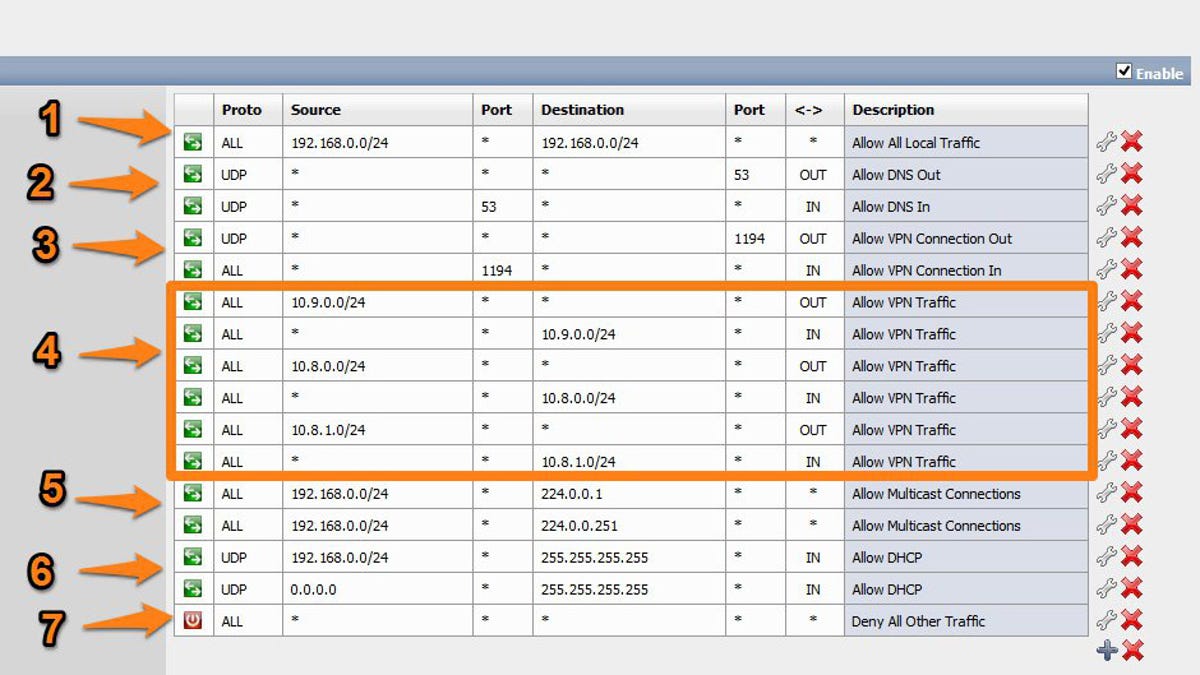Toggle status icon of 10.9.0.0/24 OUT rule
Viewport: 1200px width, 675px height.
(x=193, y=301)
